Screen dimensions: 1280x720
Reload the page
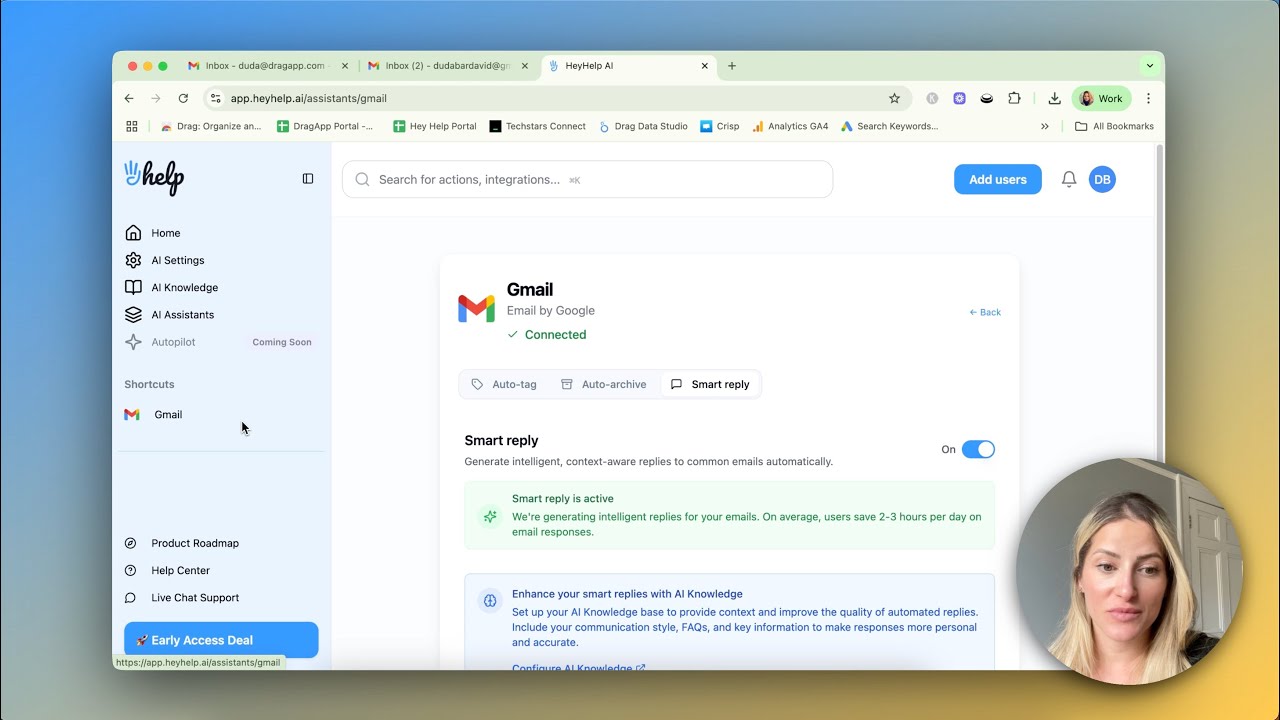click(x=183, y=98)
